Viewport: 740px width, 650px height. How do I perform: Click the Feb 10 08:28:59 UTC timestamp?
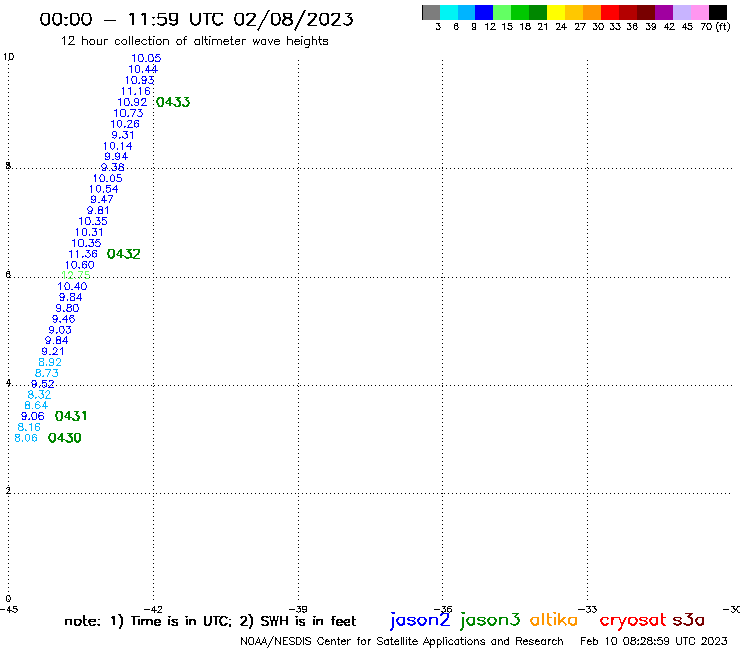(654, 641)
